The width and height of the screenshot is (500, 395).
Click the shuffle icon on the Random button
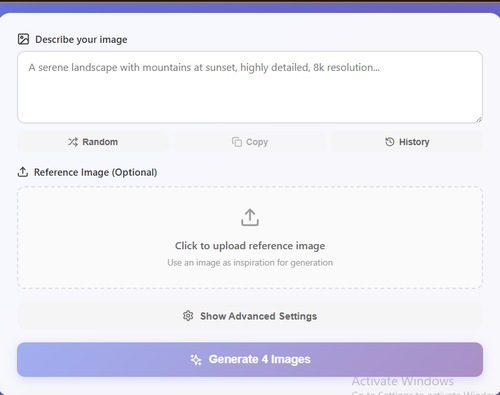click(x=73, y=142)
